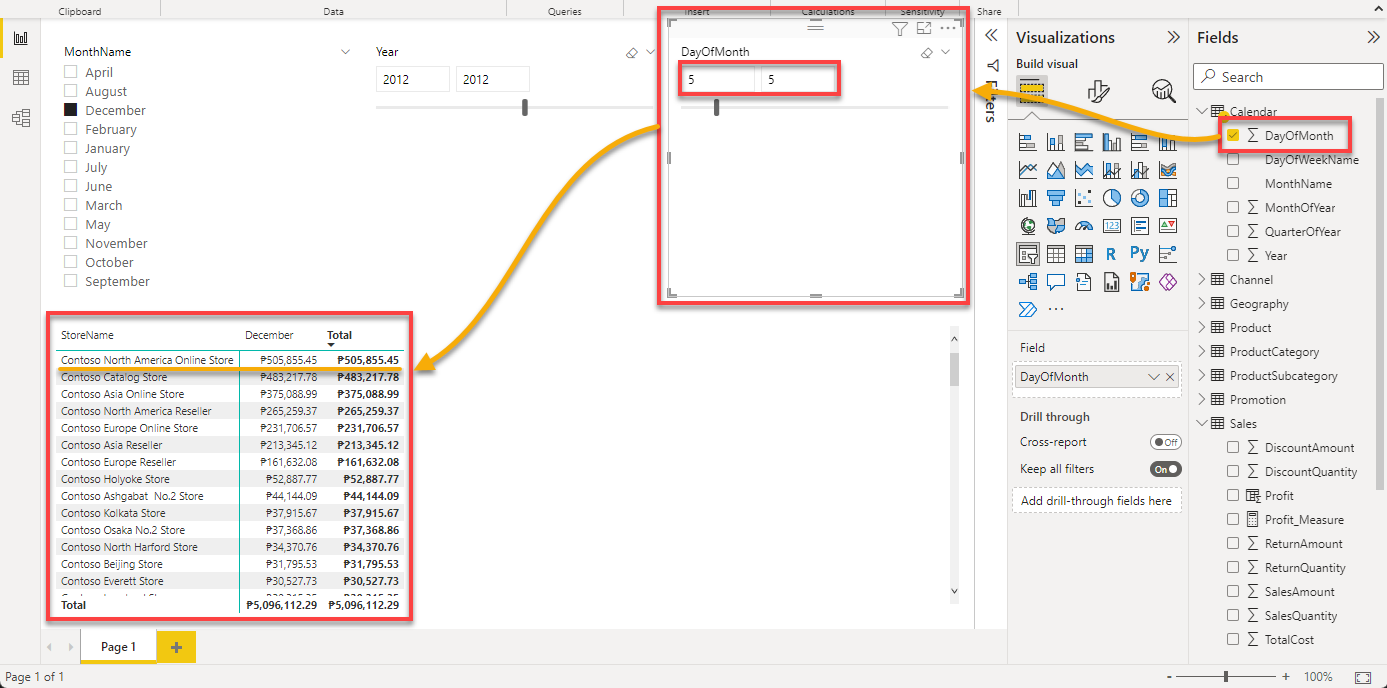This screenshot has height=688, width=1387.
Task: Choose the Treemap visual
Action: point(1167,198)
